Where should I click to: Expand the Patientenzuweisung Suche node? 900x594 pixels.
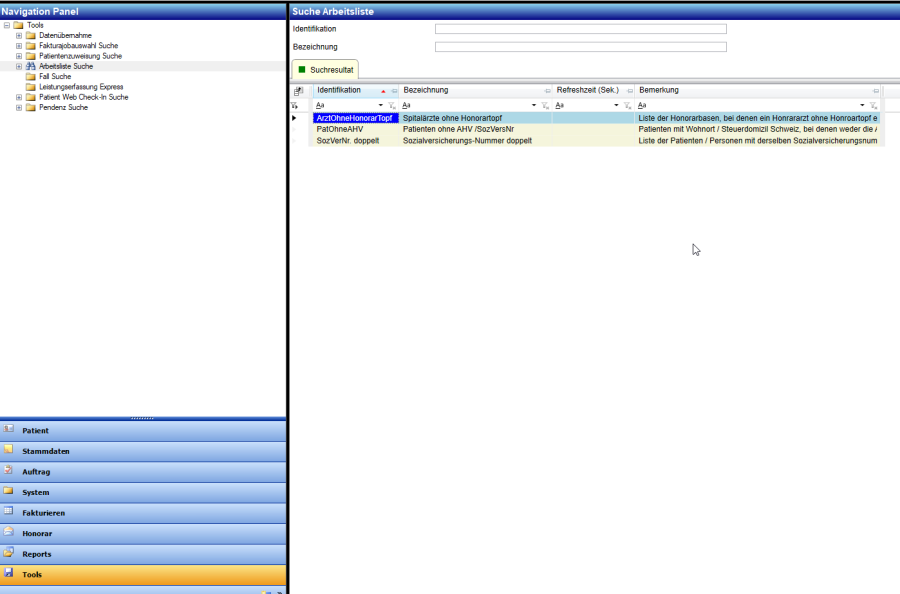pyautogui.click(x=19, y=56)
